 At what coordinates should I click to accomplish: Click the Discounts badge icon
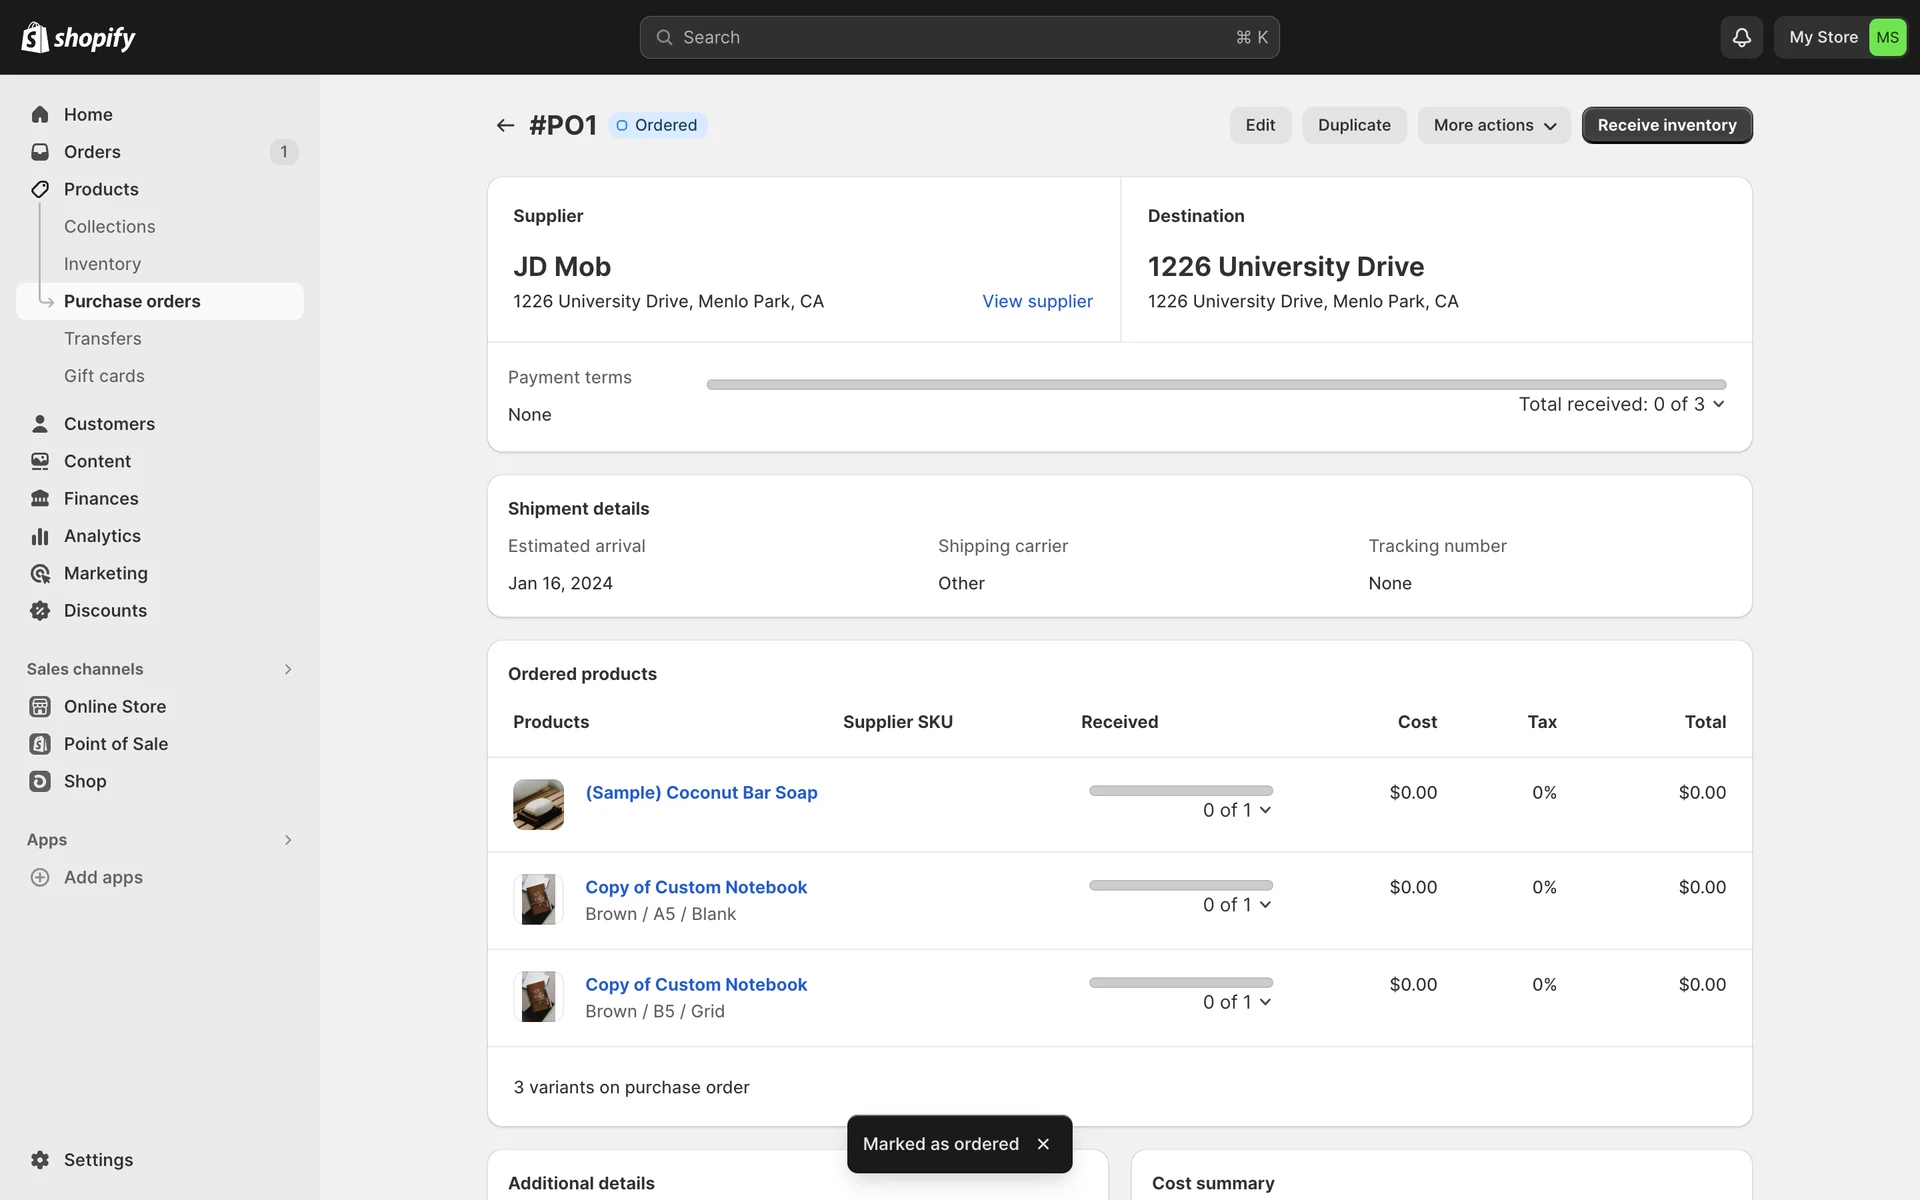(40, 611)
